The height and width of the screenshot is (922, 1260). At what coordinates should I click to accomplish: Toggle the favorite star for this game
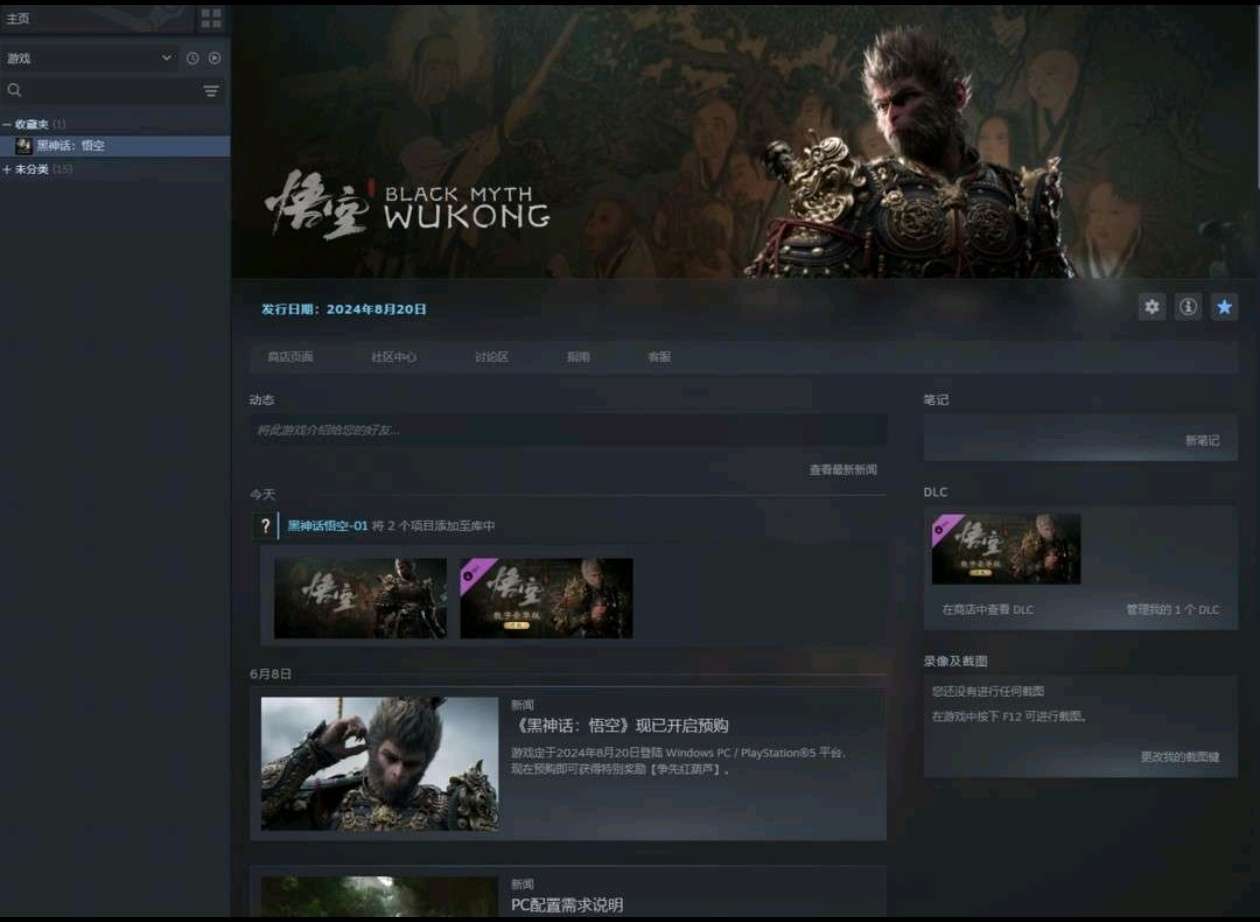point(1224,307)
